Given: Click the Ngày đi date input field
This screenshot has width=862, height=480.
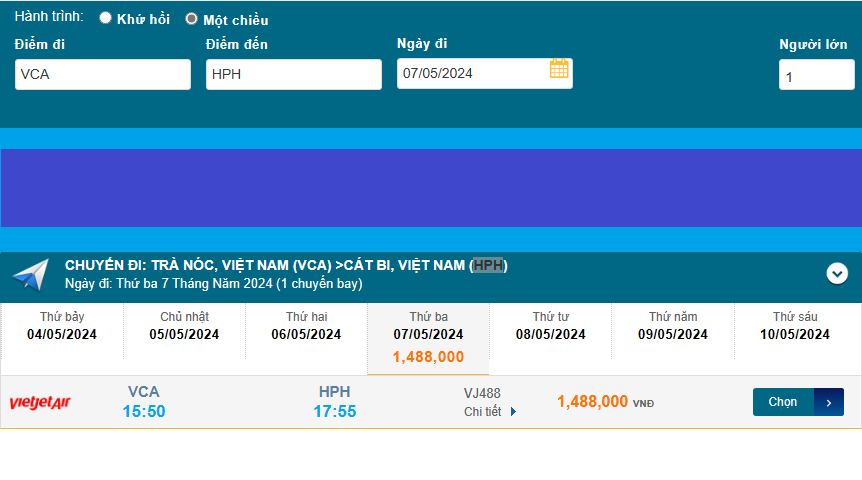Looking at the screenshot, I should click(470, 73).
